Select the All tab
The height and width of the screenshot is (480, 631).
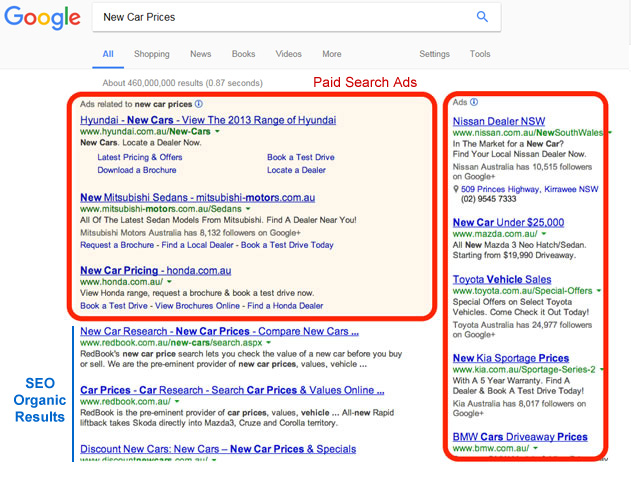coord(108,54)
